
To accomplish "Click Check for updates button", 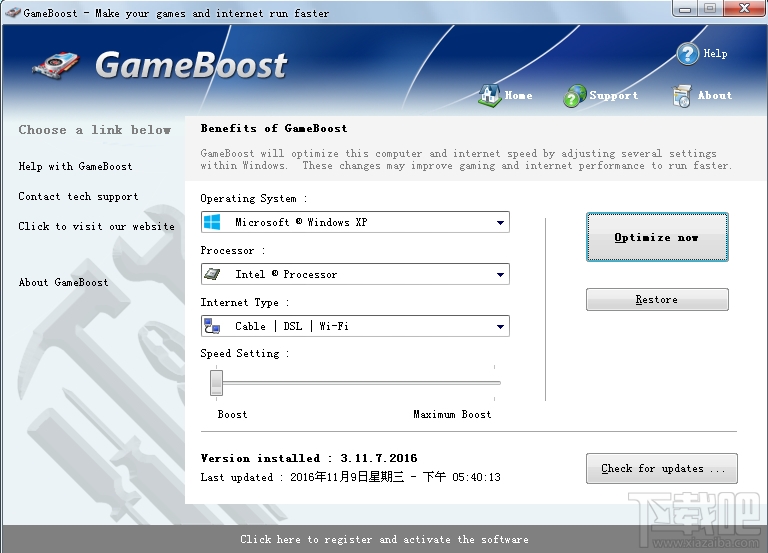I will point(662,468).
